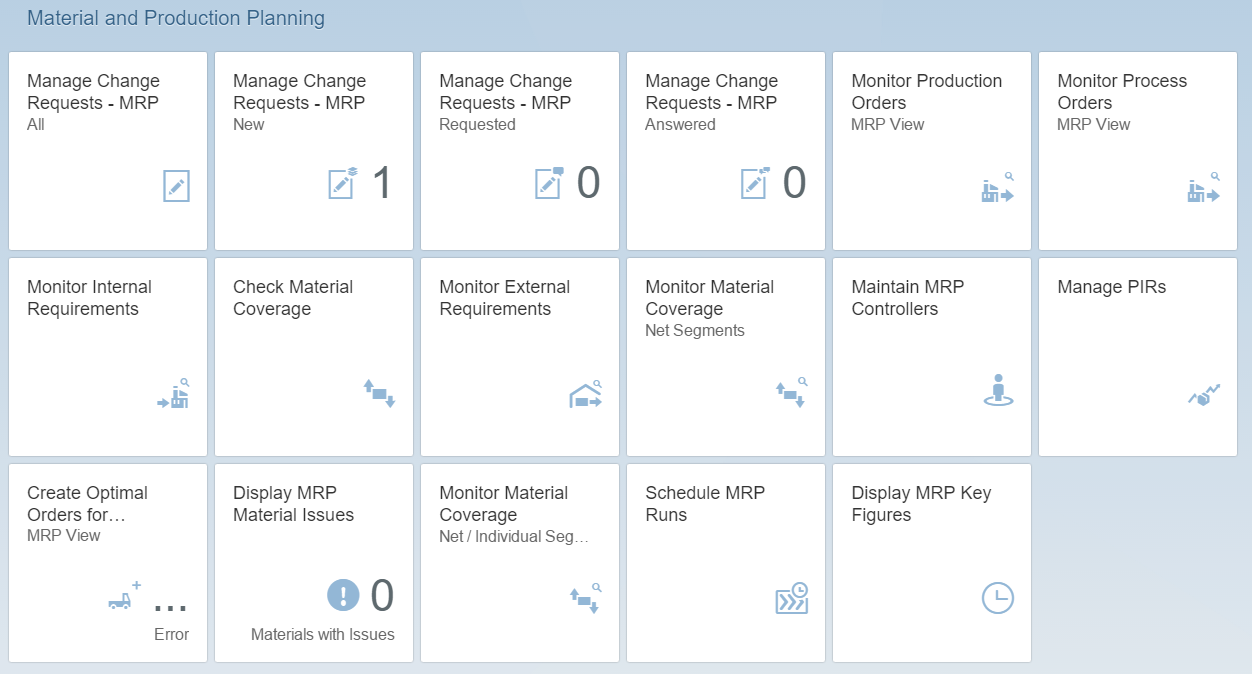Open Manage Change Requests - MRP New tile
Image resolution: width=1252 pixels, height=674 pixels.
pyautogui.click(x=313, y=150)
